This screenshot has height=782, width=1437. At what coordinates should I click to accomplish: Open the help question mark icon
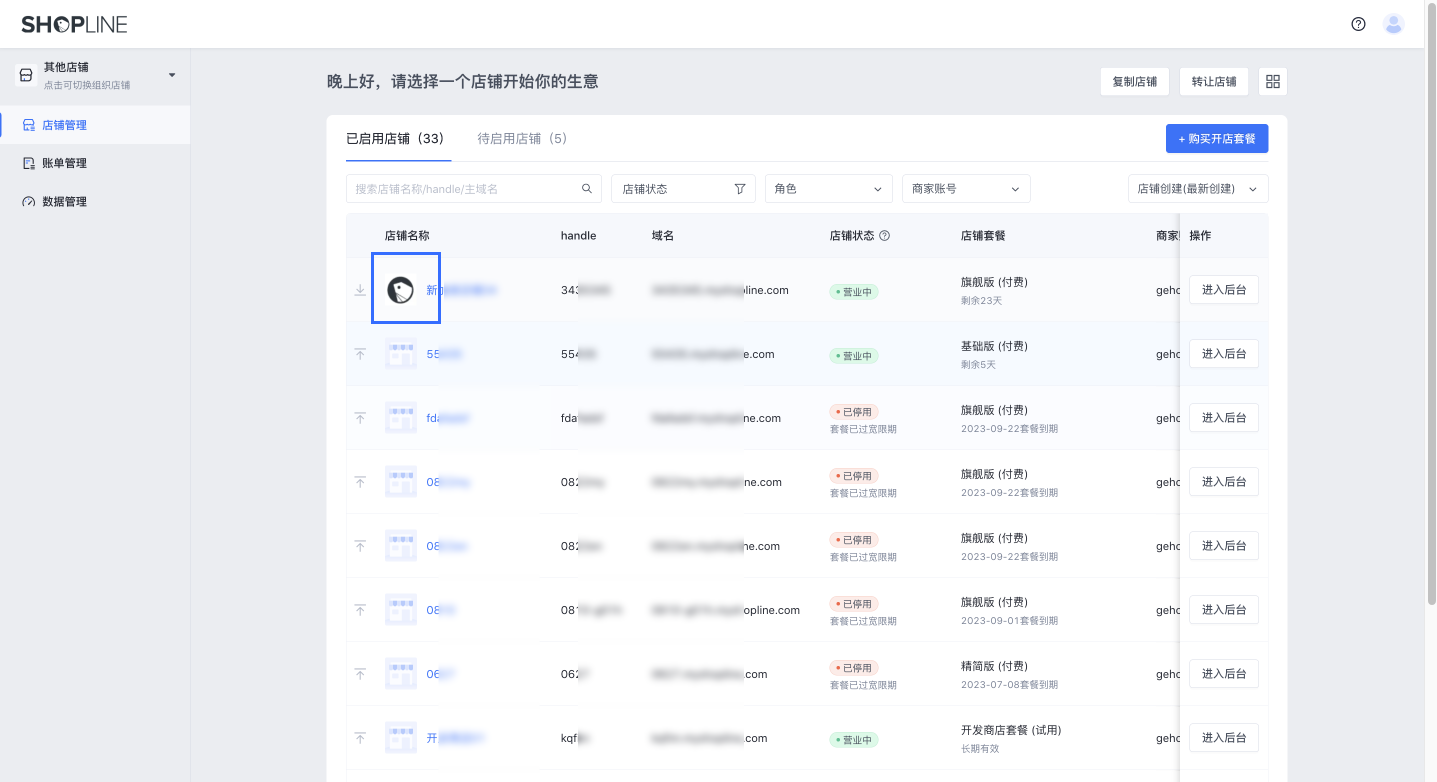pos(1358,24)
